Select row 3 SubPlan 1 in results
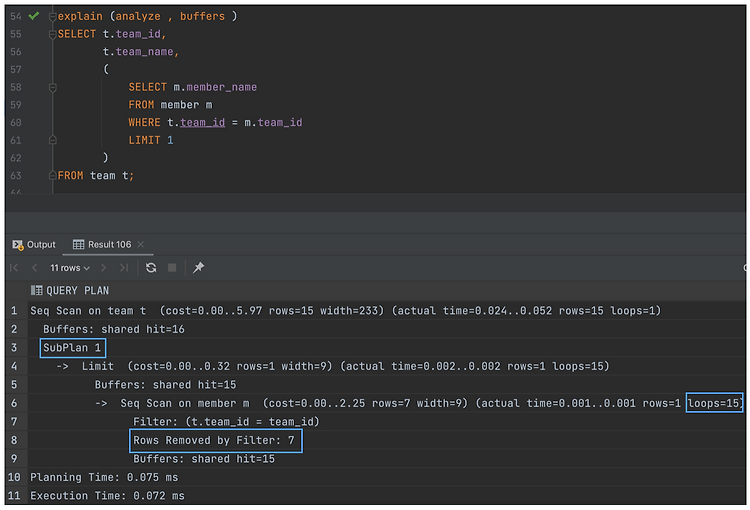This screenshot has height=510, width=750. click(x=72, y=348)
